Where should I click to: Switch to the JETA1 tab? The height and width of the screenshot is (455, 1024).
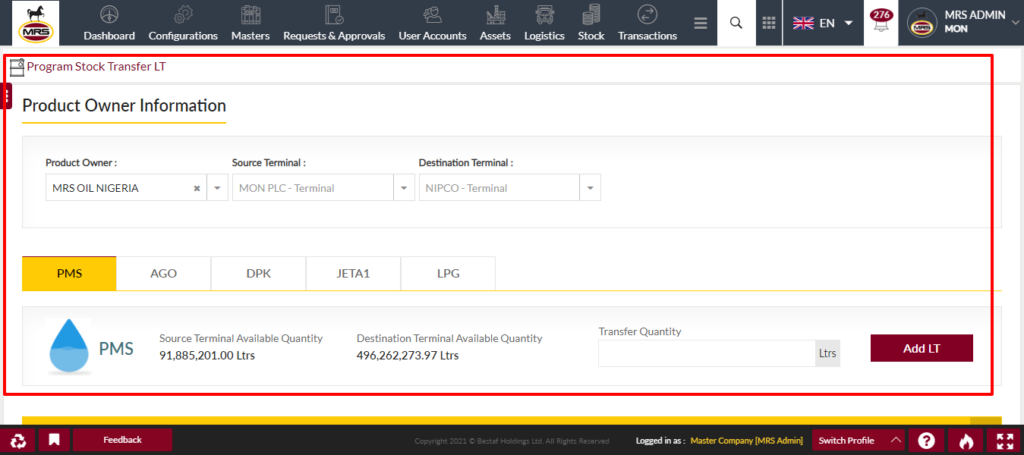click(353, 274)
